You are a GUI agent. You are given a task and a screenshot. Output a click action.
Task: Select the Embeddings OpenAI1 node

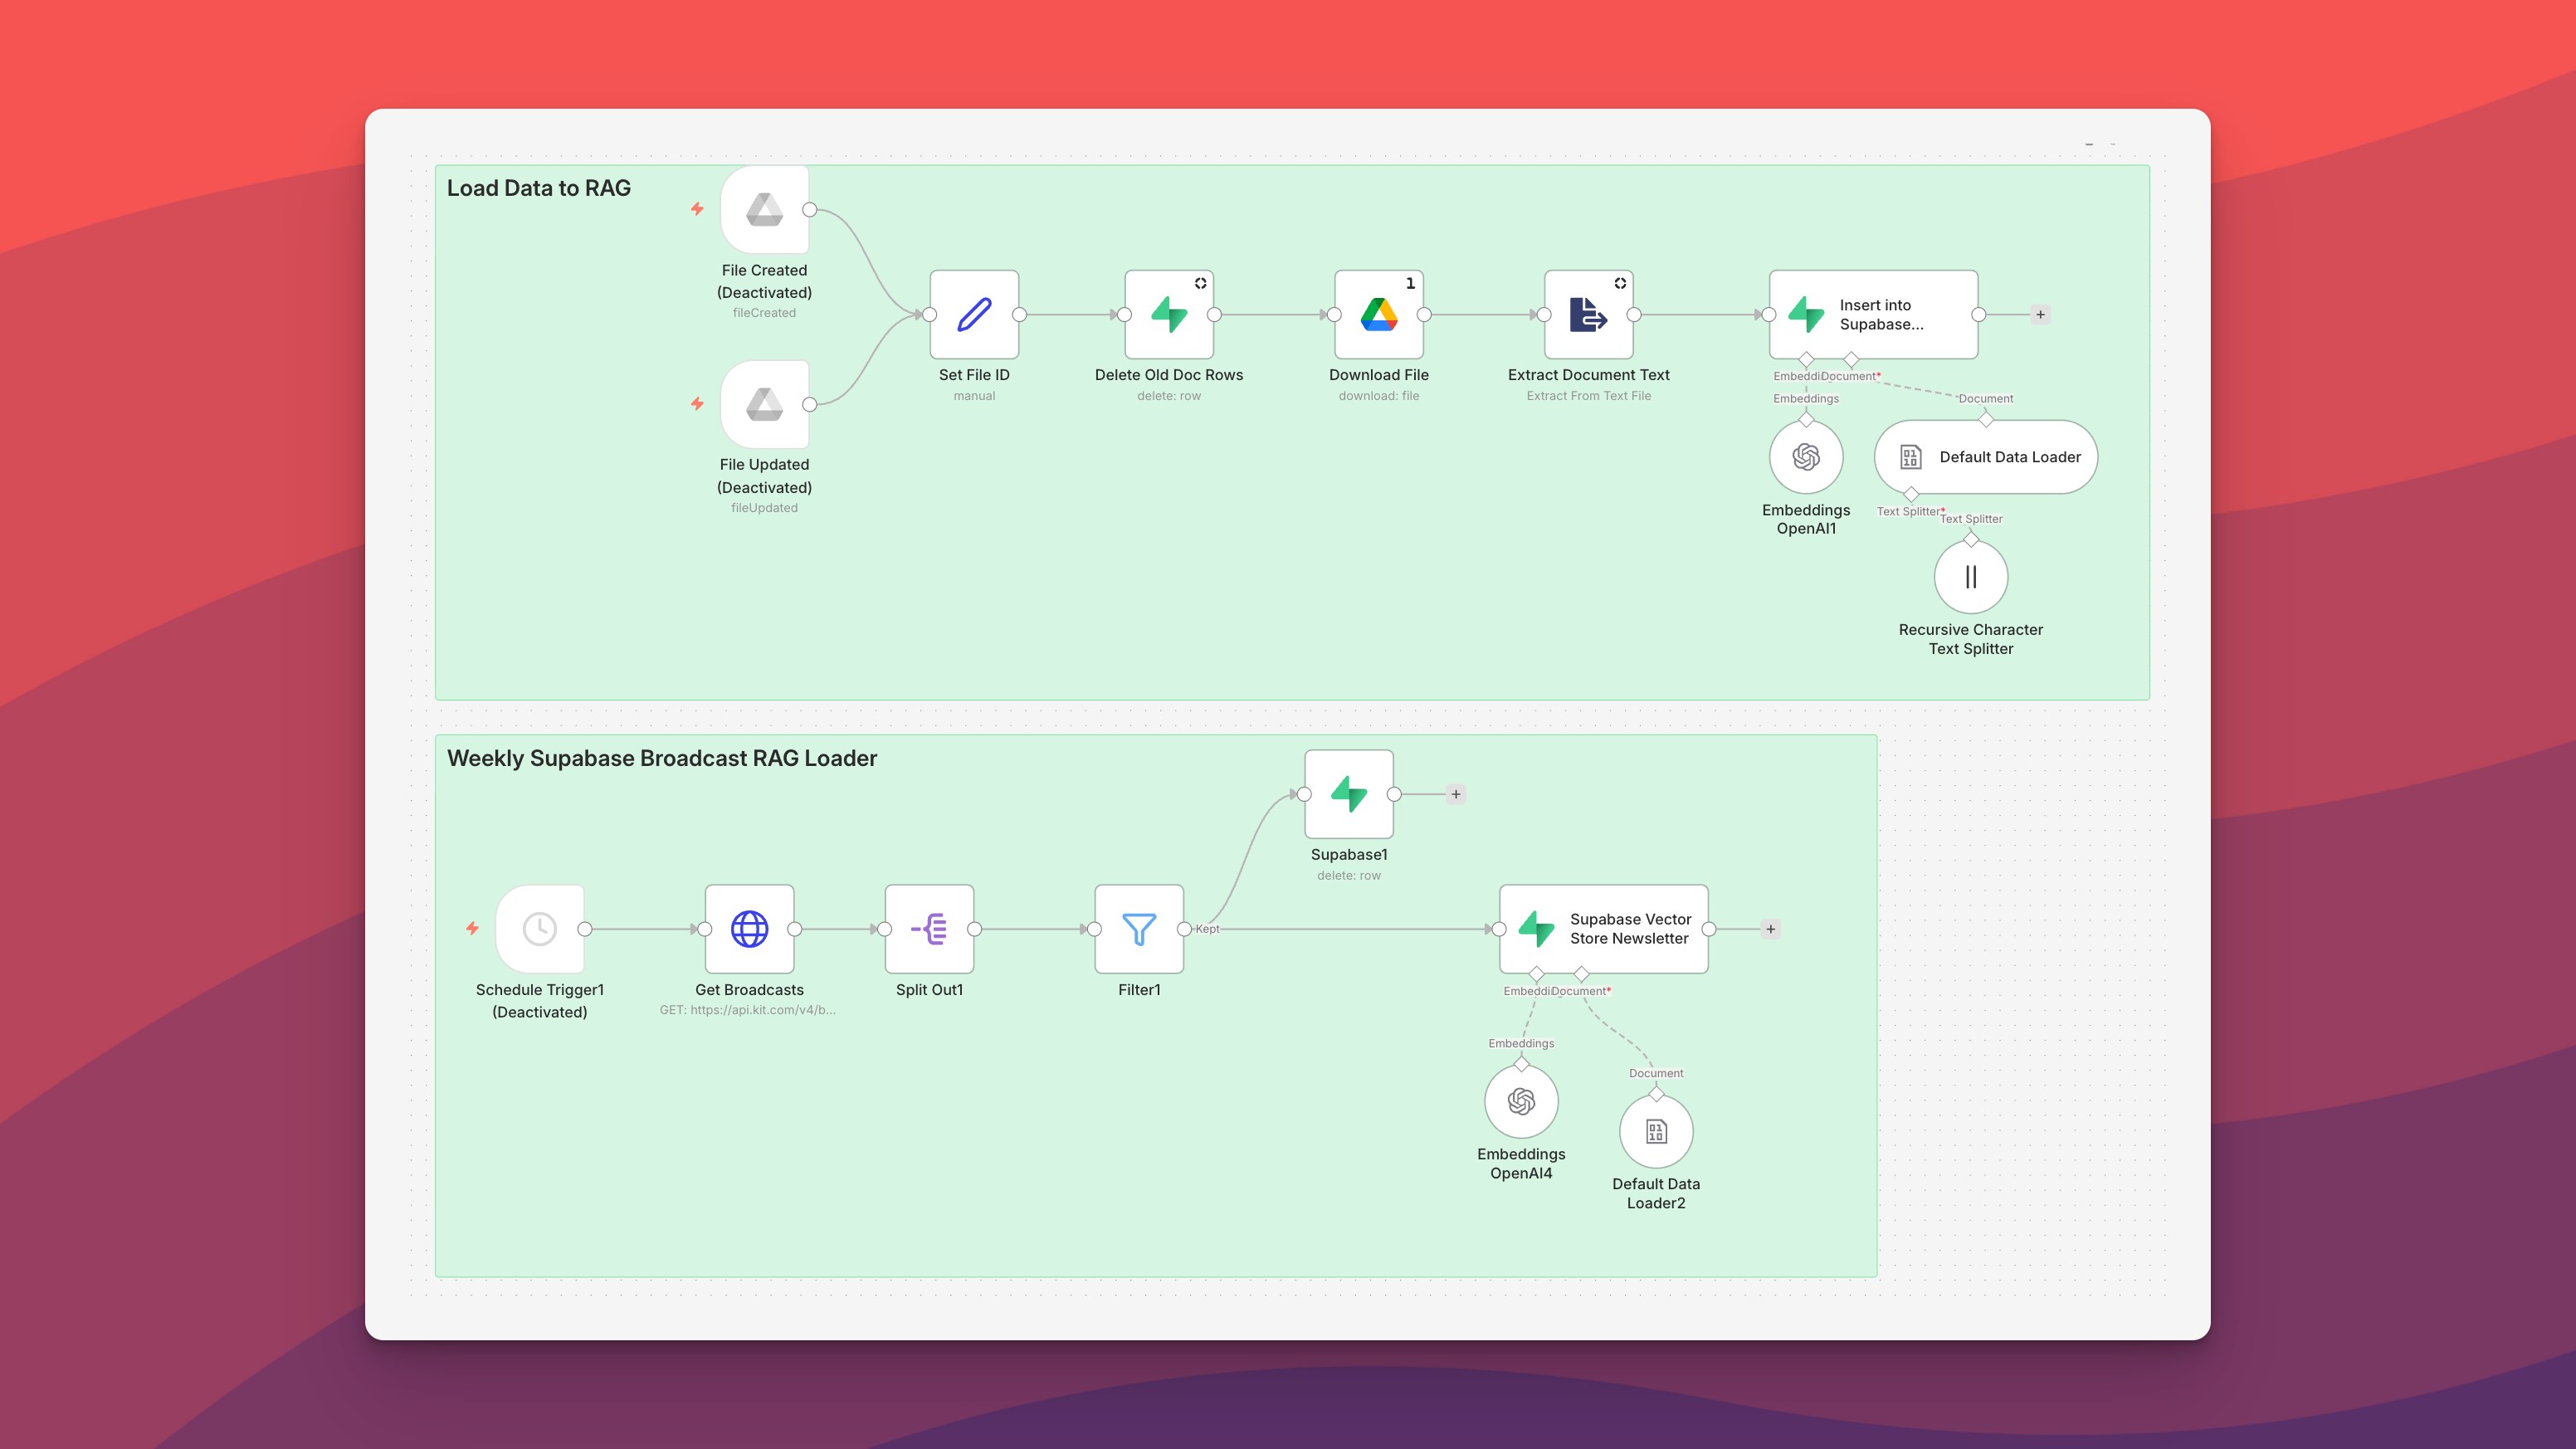(1806, 457)
